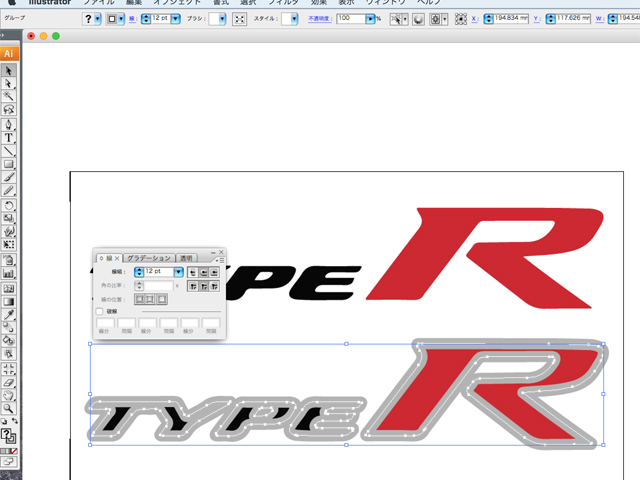Select the Lasso tool
This screenshot has height=480, width=640.
[9, 109]
